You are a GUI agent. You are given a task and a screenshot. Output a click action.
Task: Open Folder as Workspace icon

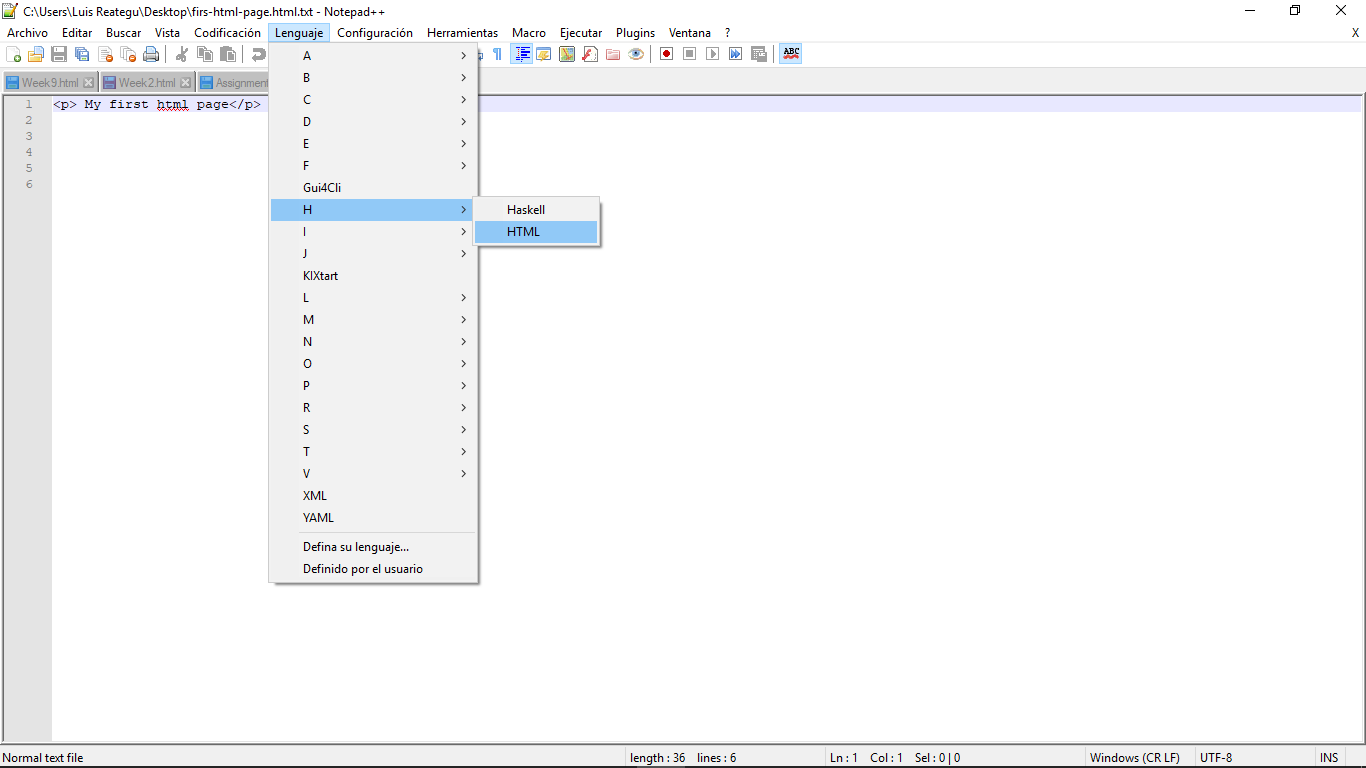coord(613,54)
